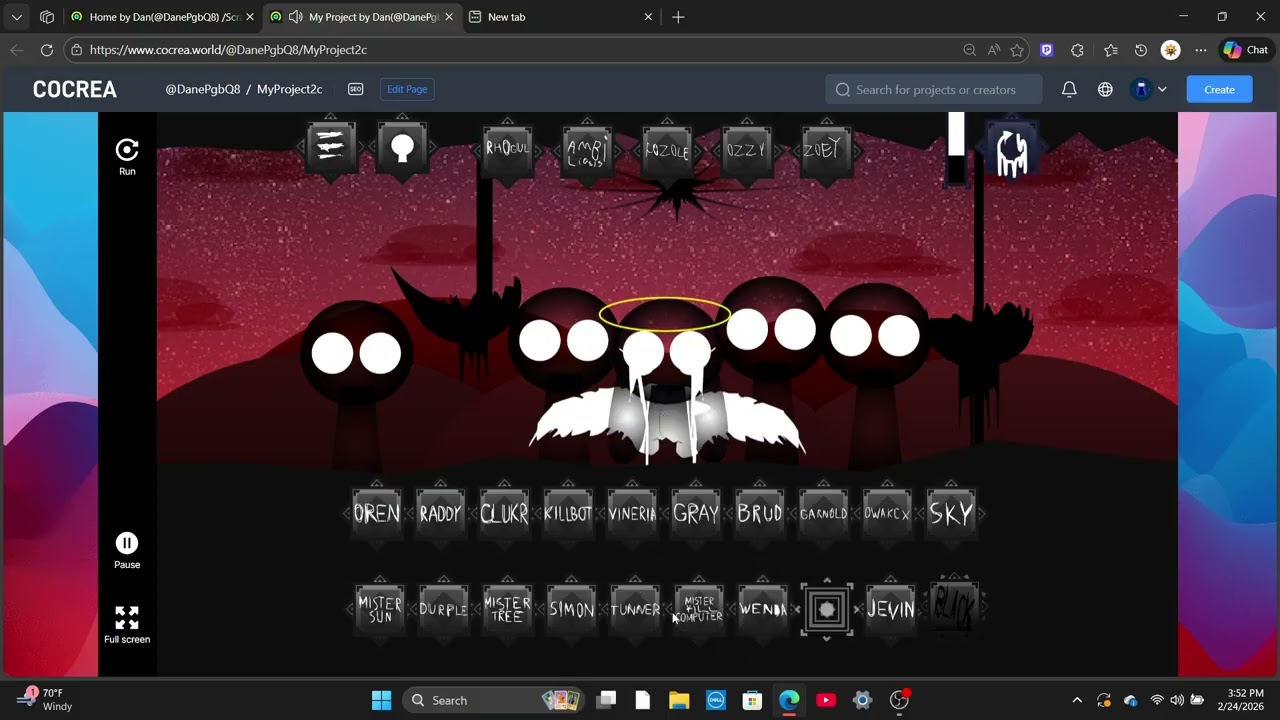This screenshot has width=1280, height=720.
Task: Switch to the New tab tab
Action: 560,17
